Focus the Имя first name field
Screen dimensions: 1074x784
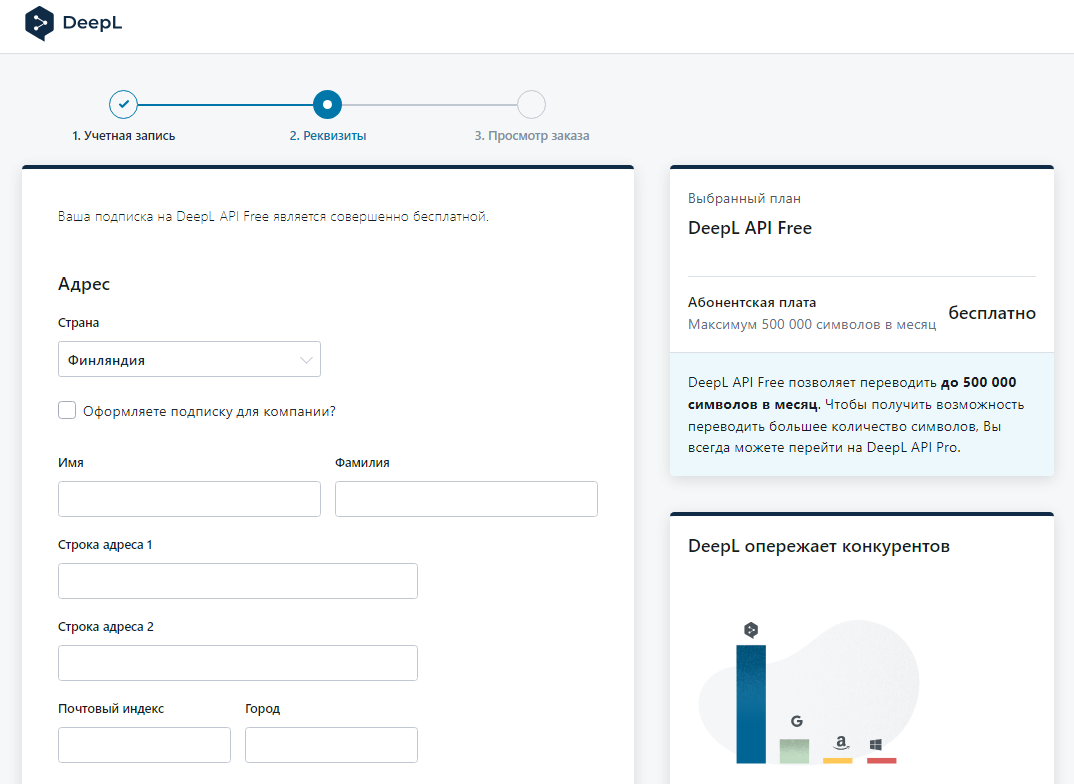point(189,499)
